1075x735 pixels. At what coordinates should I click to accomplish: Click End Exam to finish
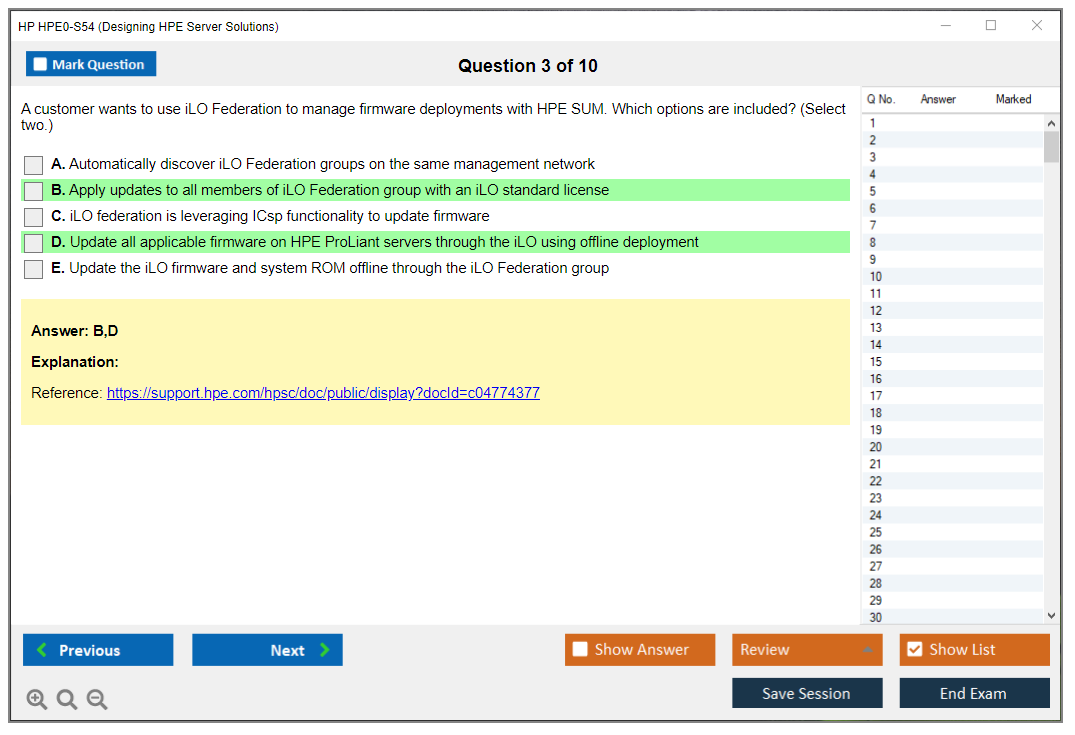(x=974, y=692)
